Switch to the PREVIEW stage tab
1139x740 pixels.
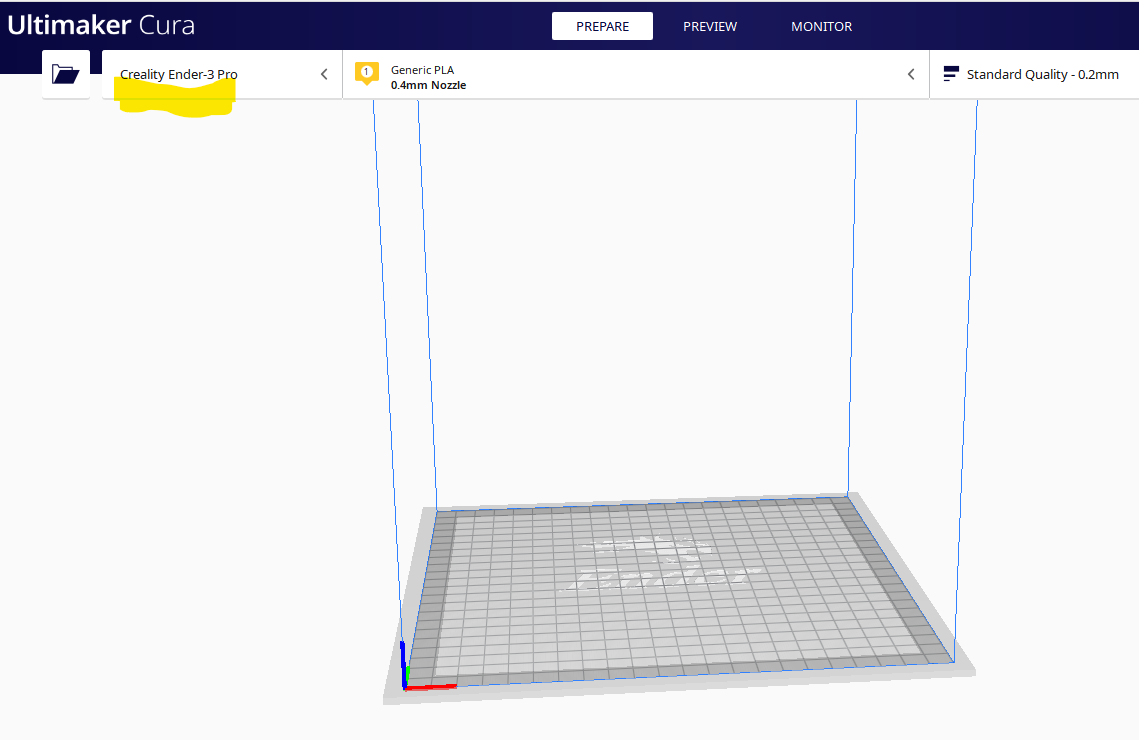click(x=710, y=26)
